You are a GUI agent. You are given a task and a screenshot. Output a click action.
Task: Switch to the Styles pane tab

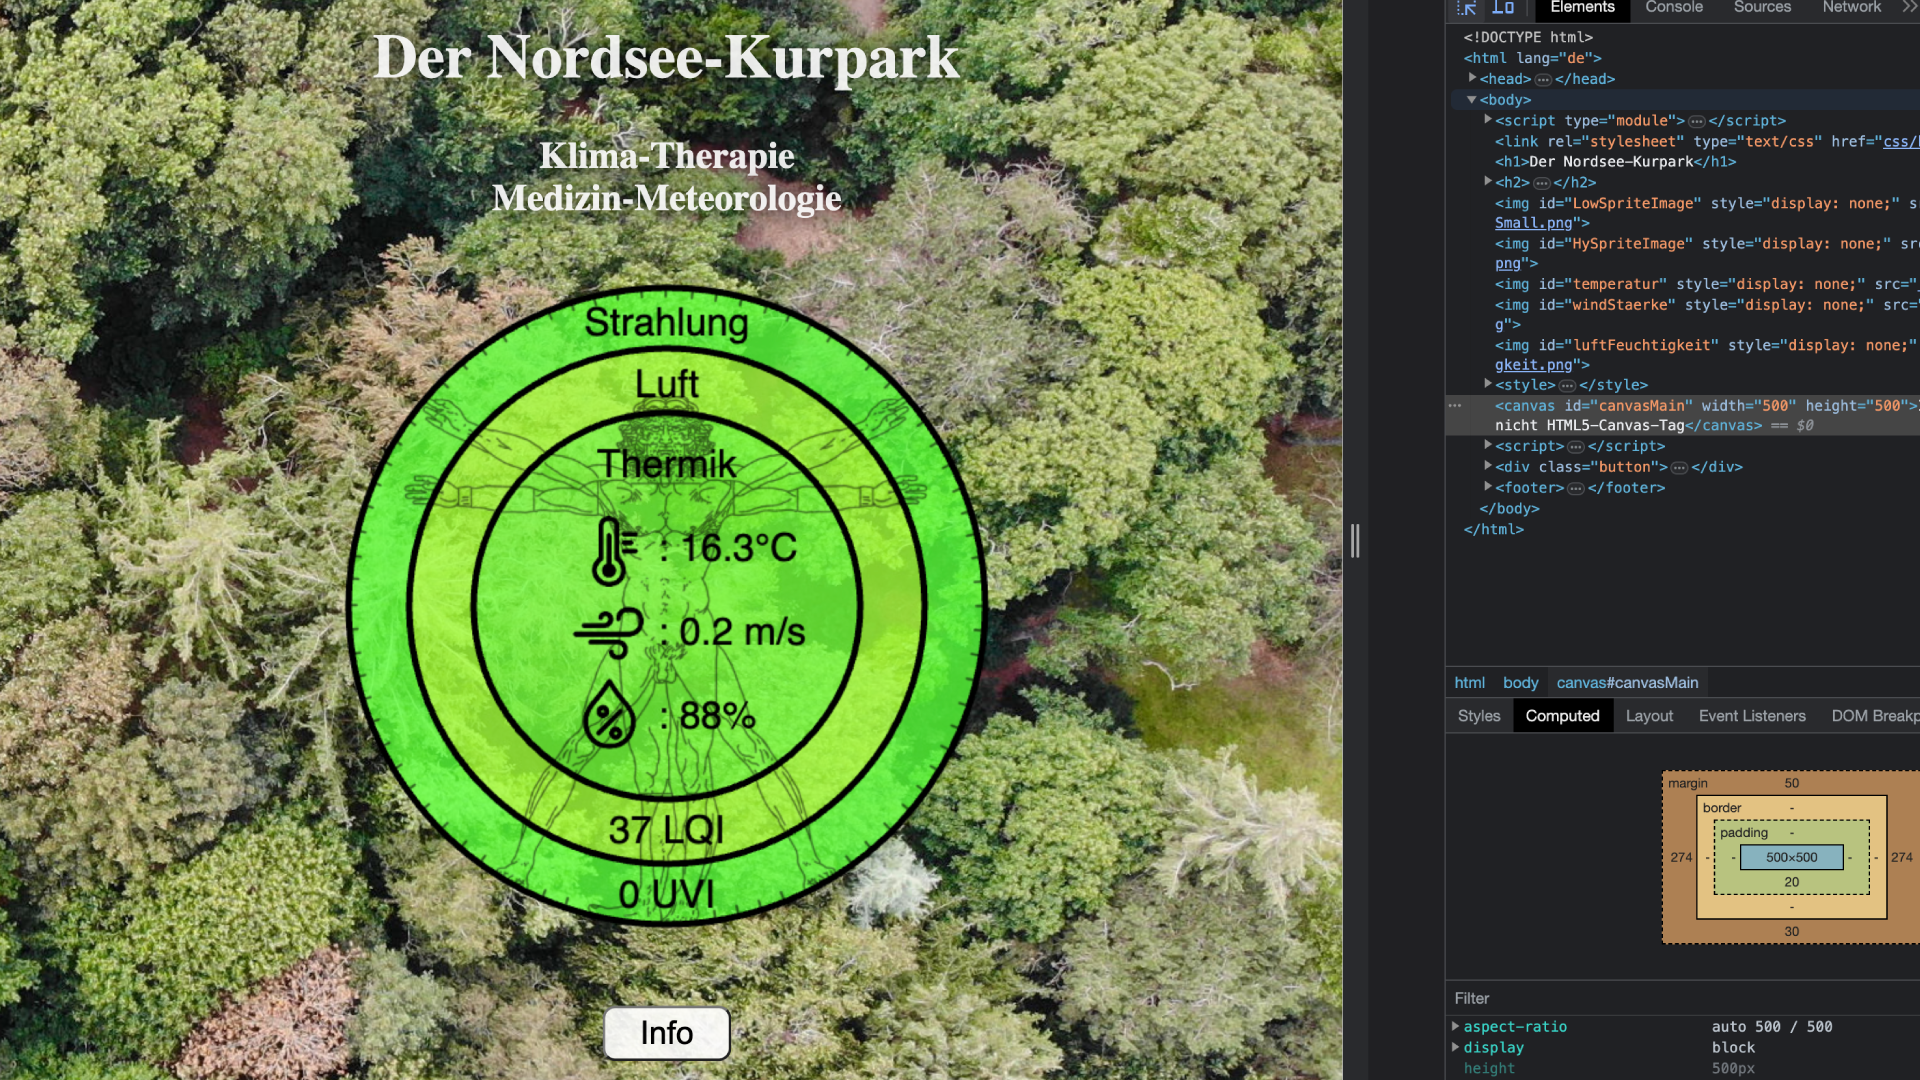(1479, 716)
